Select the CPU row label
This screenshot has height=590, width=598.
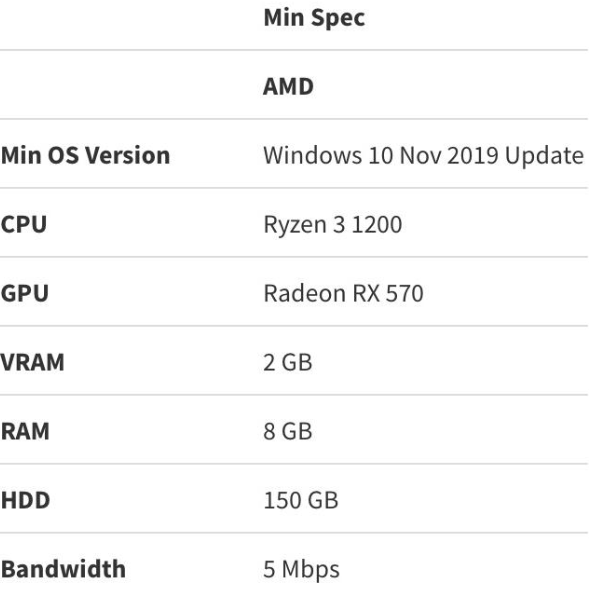pos(24,225)
